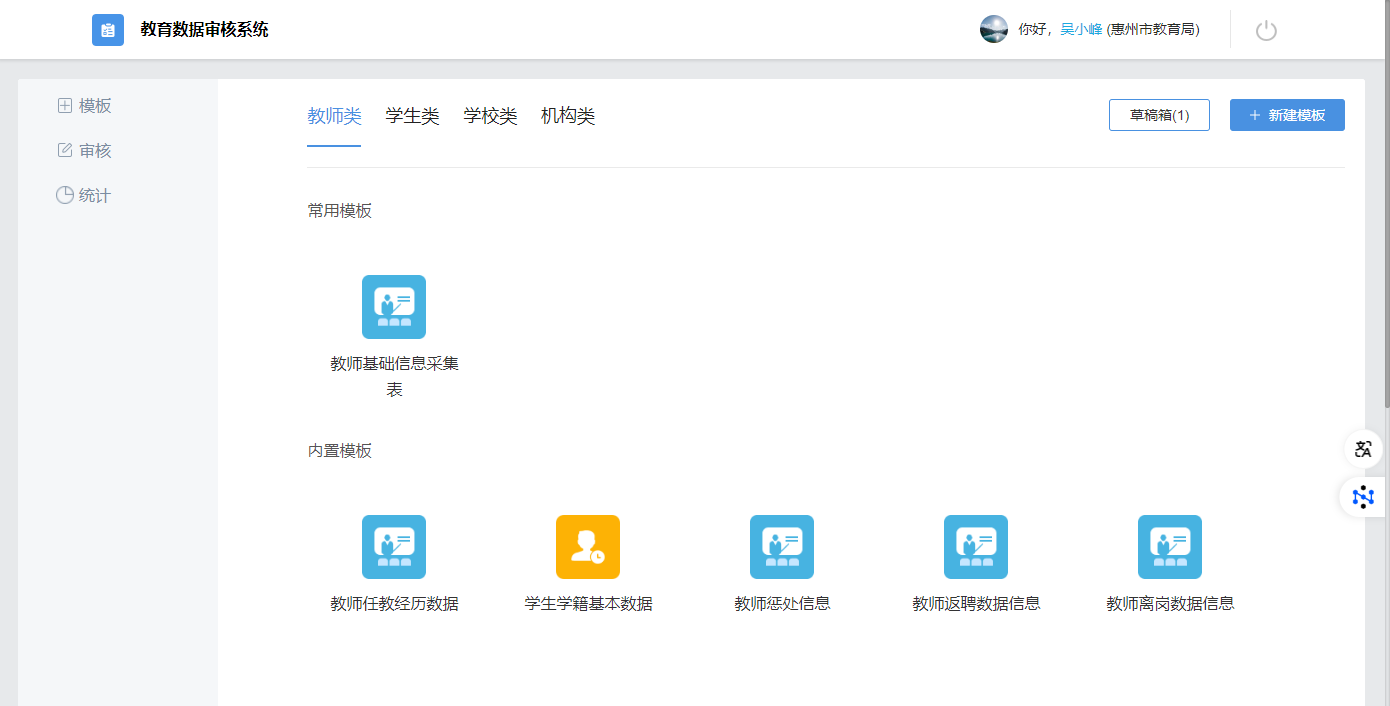Switch to the 机构类 tab
The width and height of the screenshot is (1390, 706).
click(x=568, y=116)
